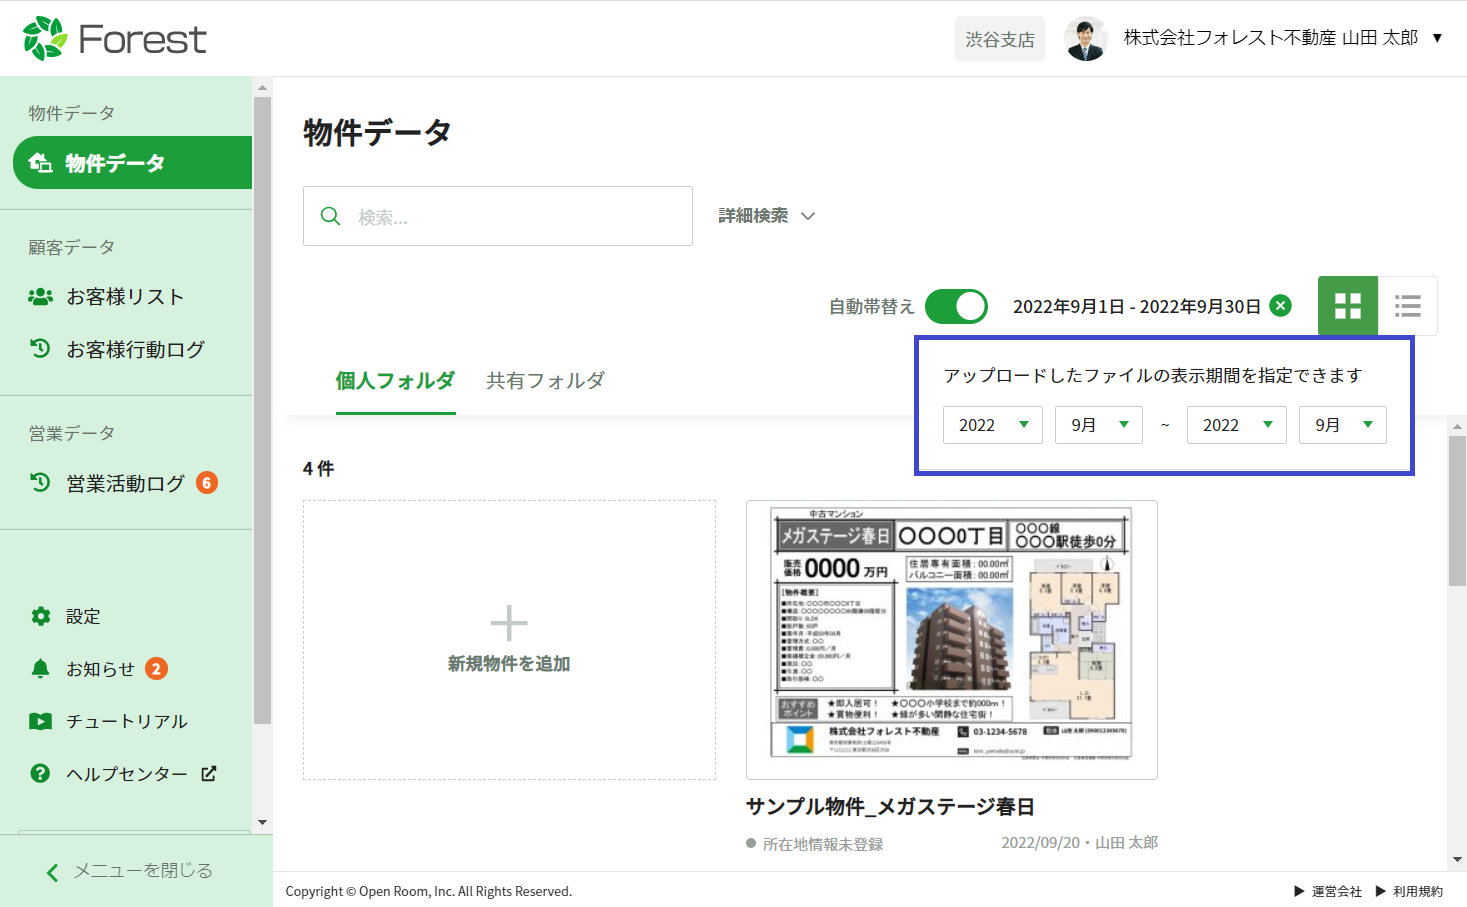Open ヘルプセンター in new window

pyautogui.click(x=126, y=774)
